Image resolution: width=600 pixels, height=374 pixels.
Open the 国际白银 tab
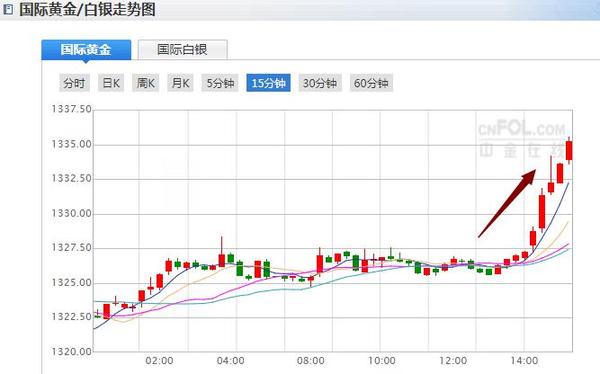183,50
